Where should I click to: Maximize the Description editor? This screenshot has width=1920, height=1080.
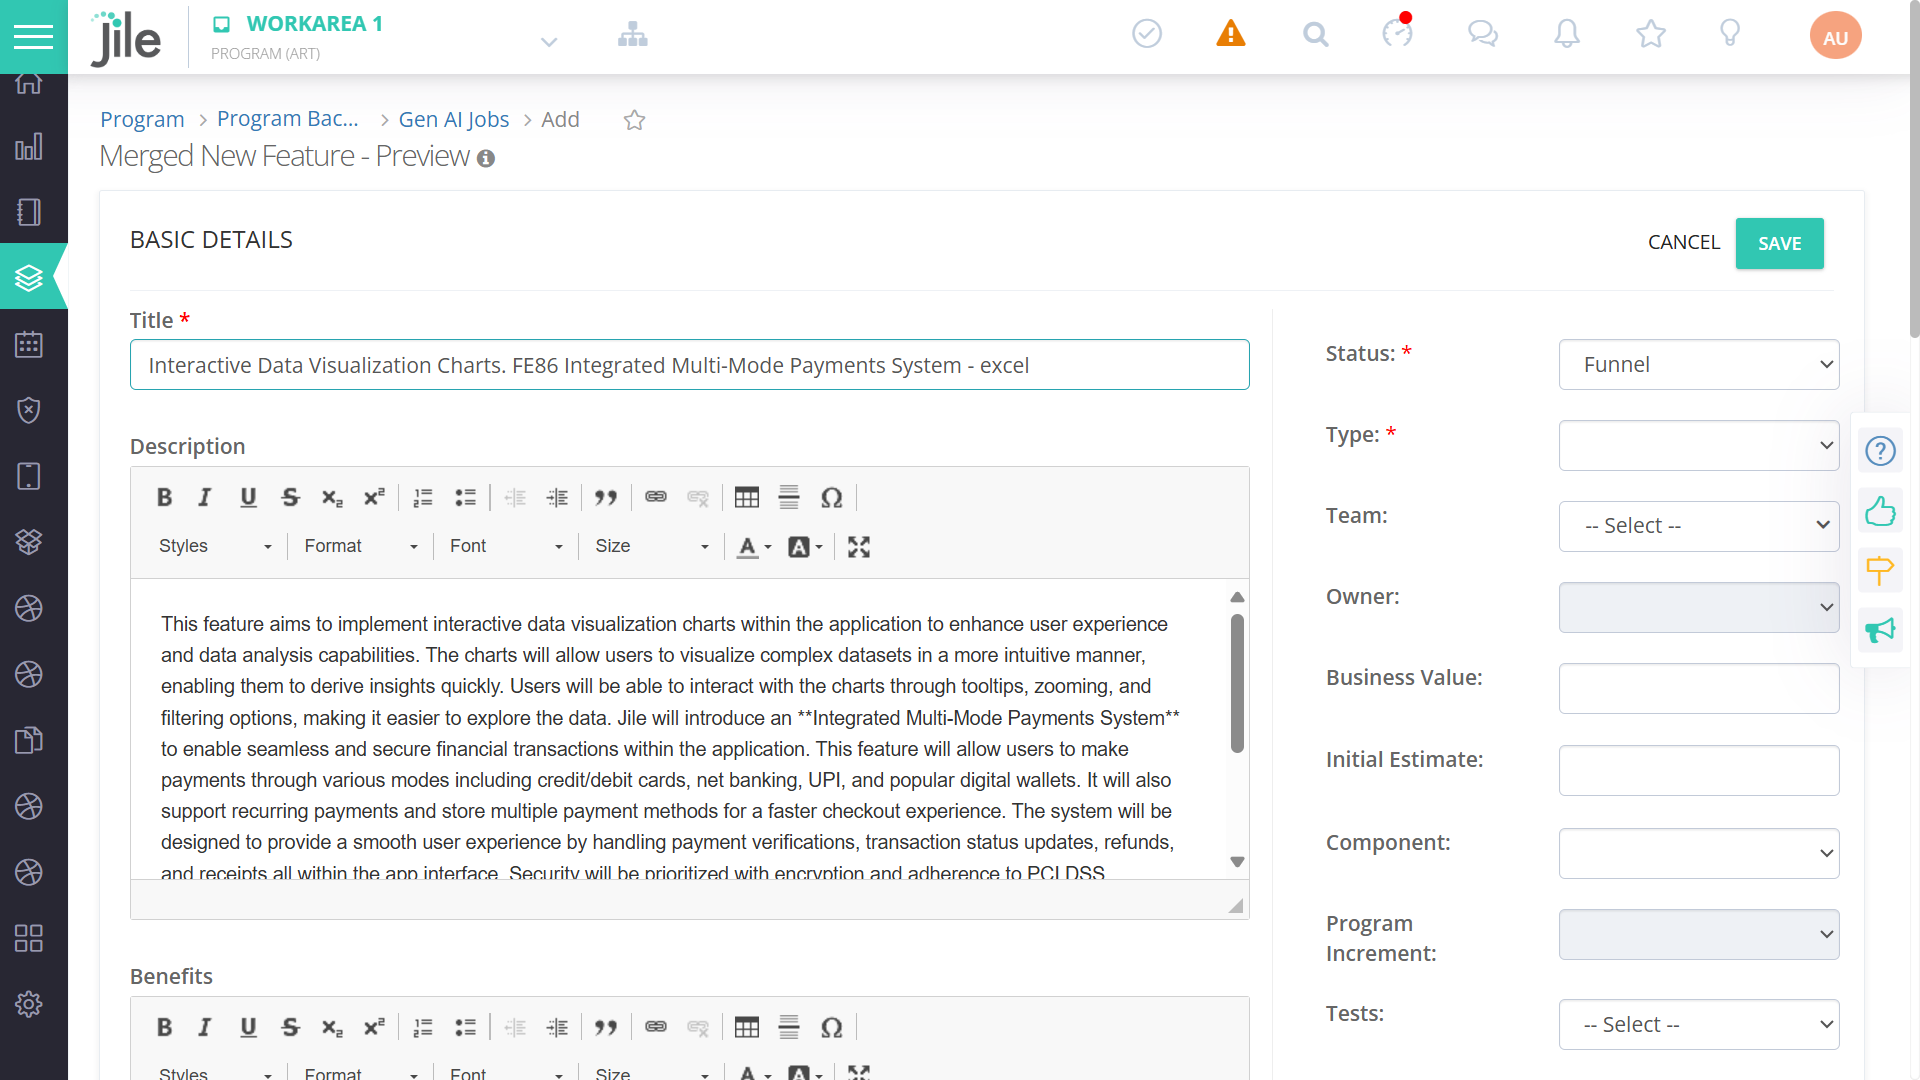859,547
